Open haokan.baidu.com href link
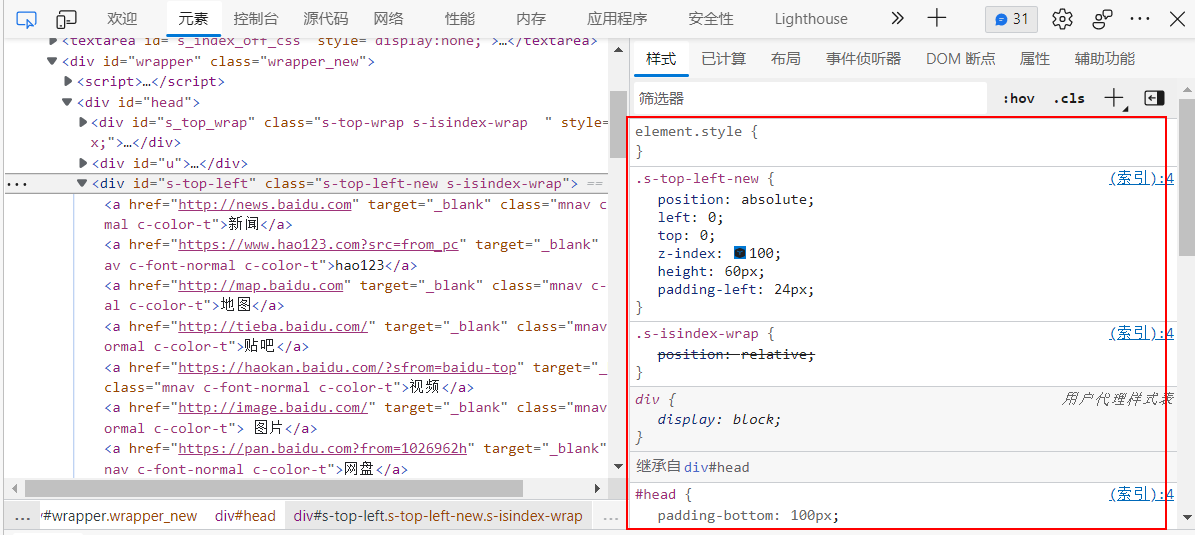 (348, 367)
